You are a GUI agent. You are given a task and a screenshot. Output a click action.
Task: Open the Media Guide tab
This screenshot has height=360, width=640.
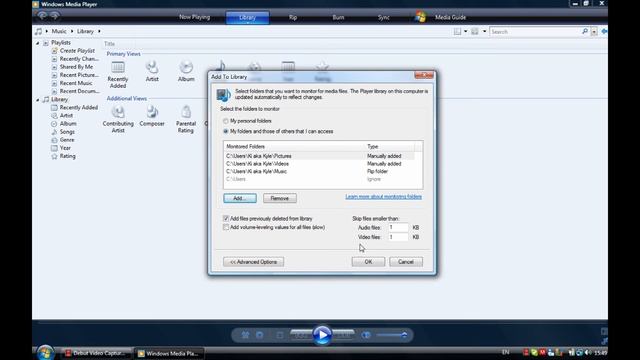(450, 17)
